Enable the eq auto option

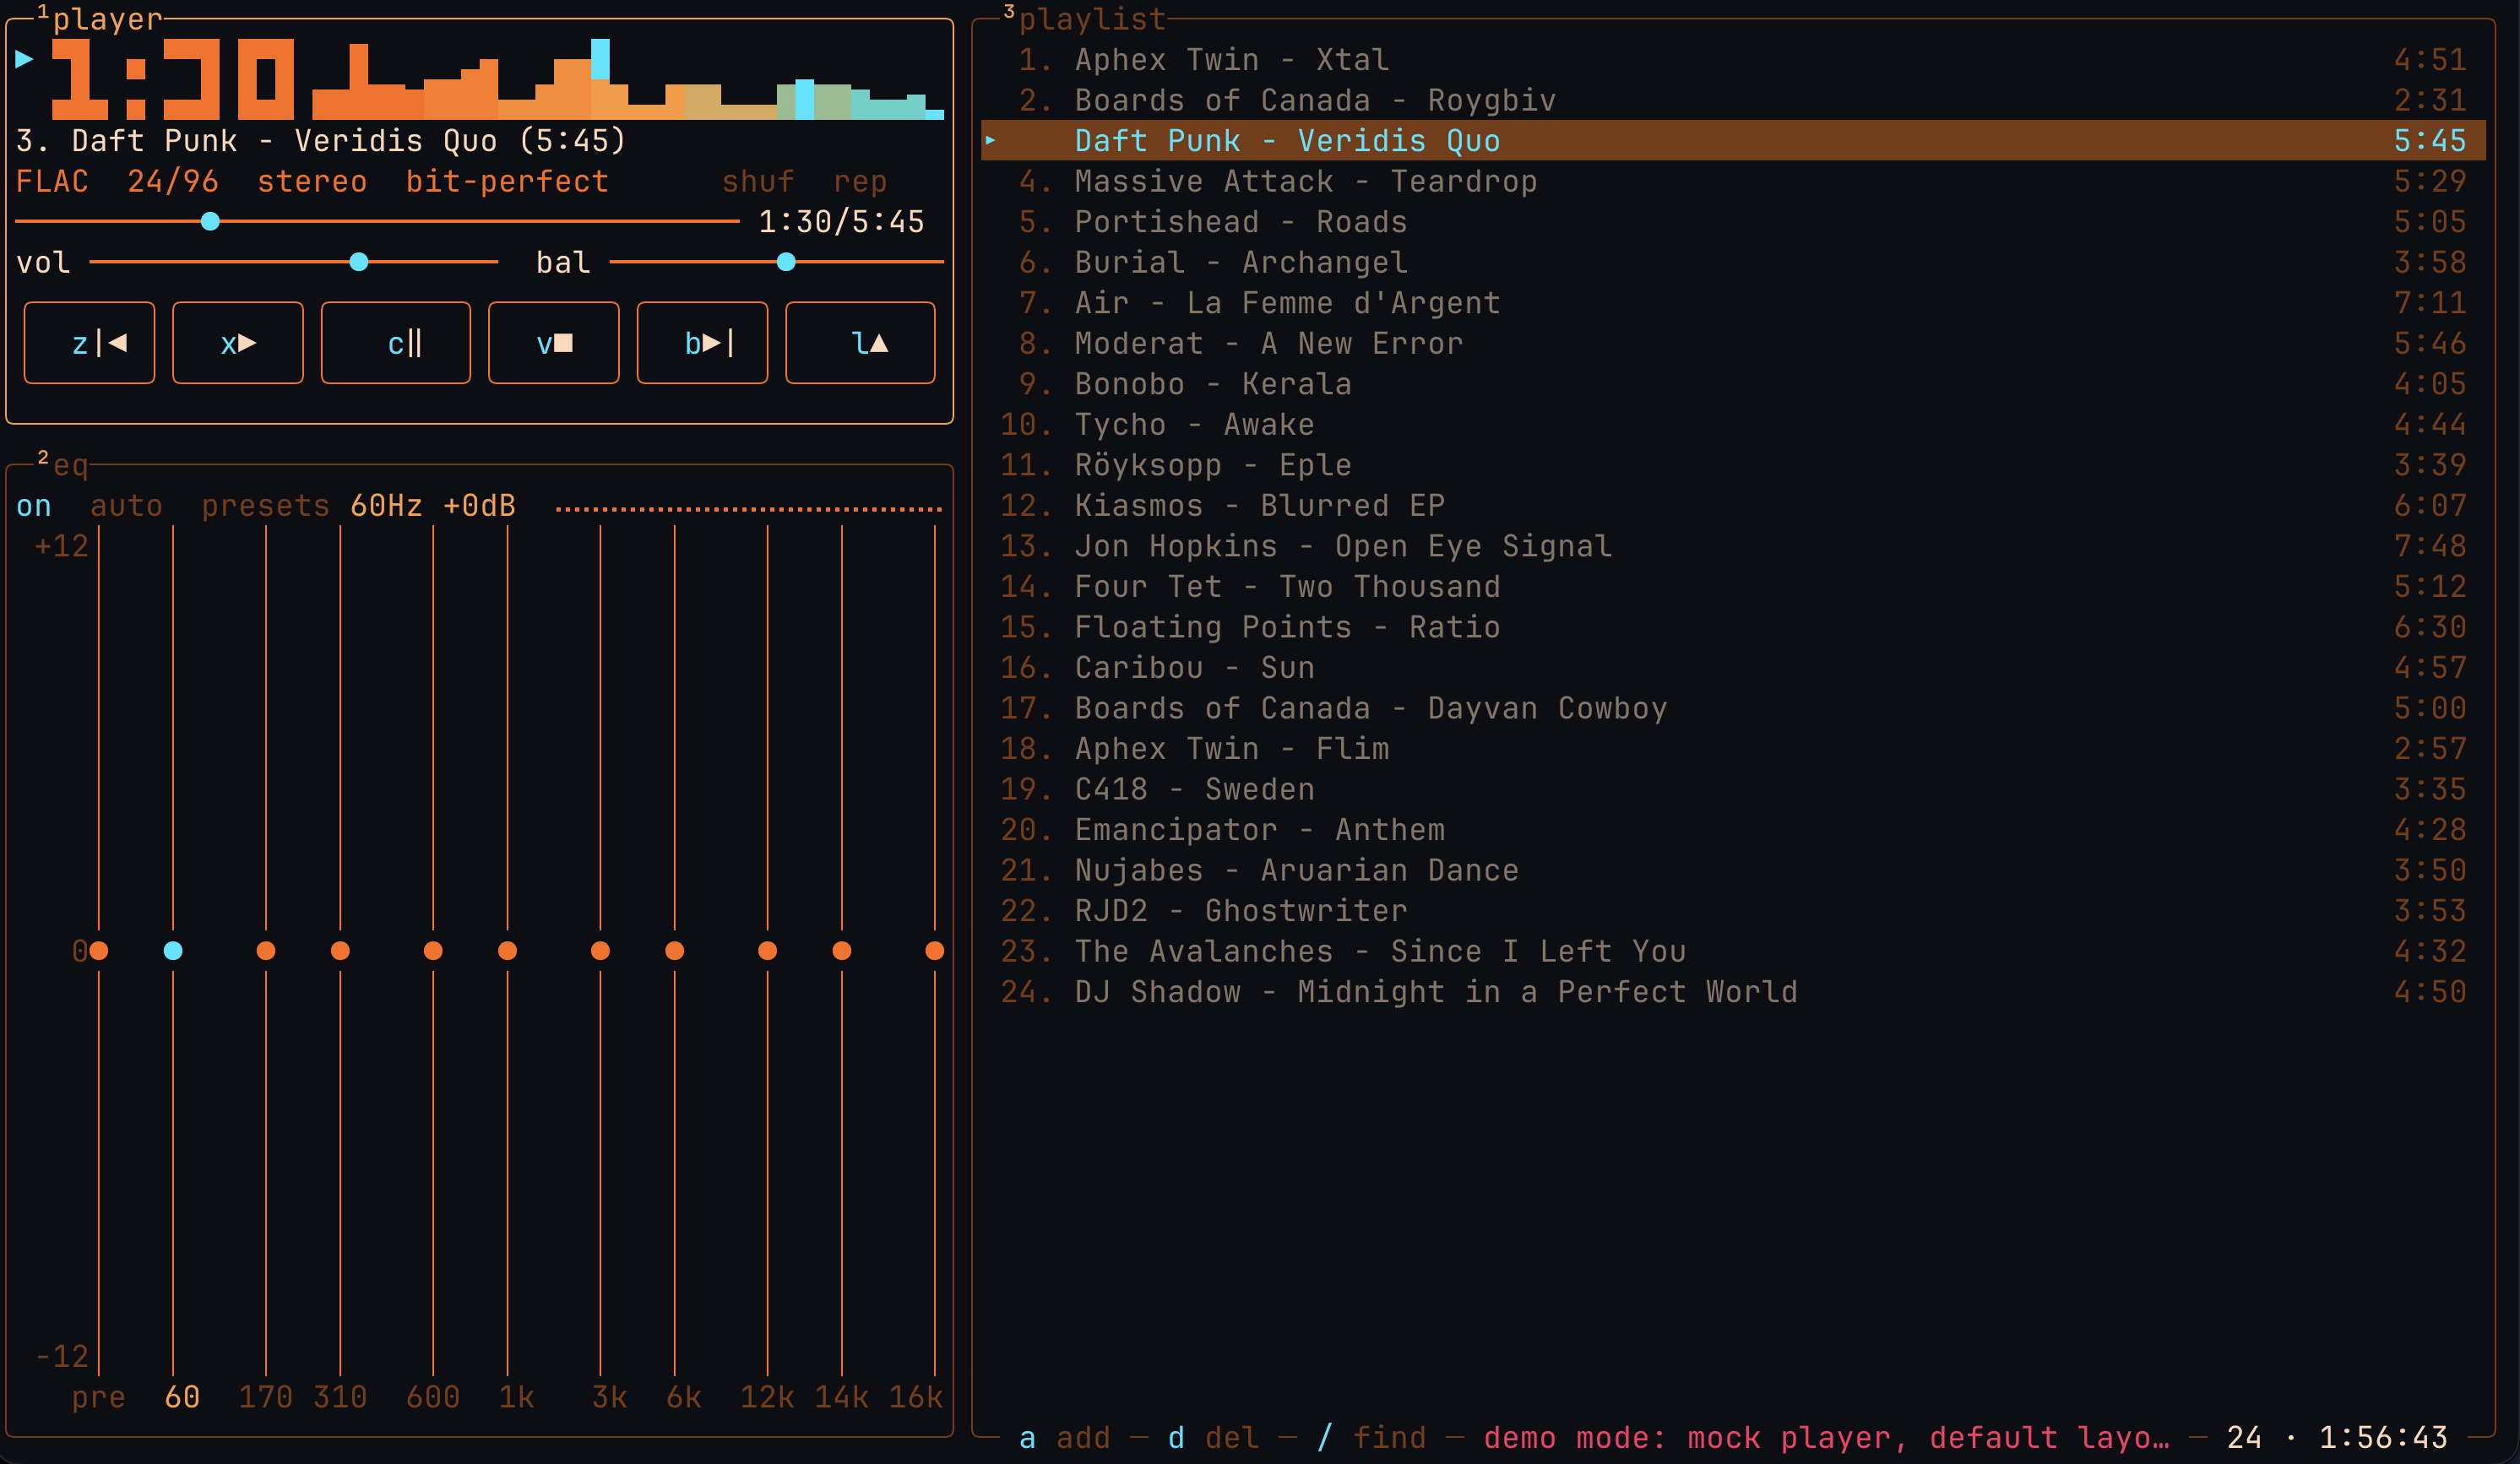(x=126, y=506)
